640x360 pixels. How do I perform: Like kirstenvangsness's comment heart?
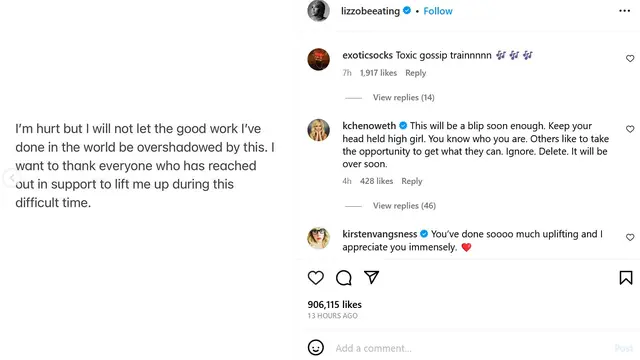click(x=630, y=237)
